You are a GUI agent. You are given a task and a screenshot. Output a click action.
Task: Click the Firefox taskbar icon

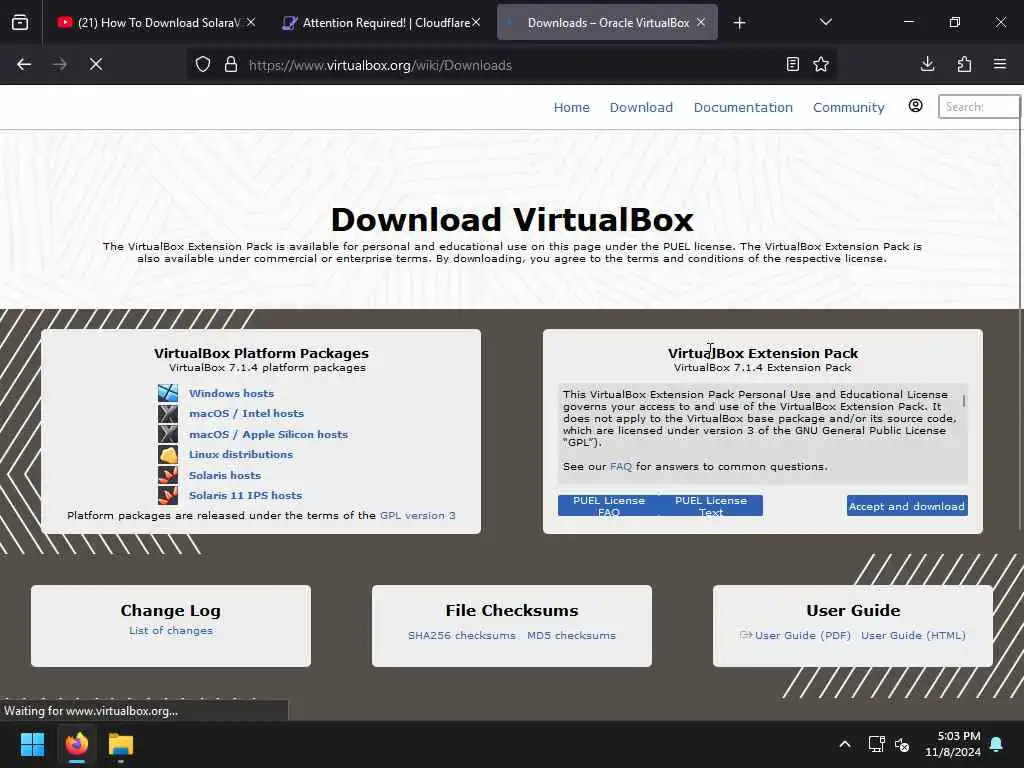click(x=76, y=744)
